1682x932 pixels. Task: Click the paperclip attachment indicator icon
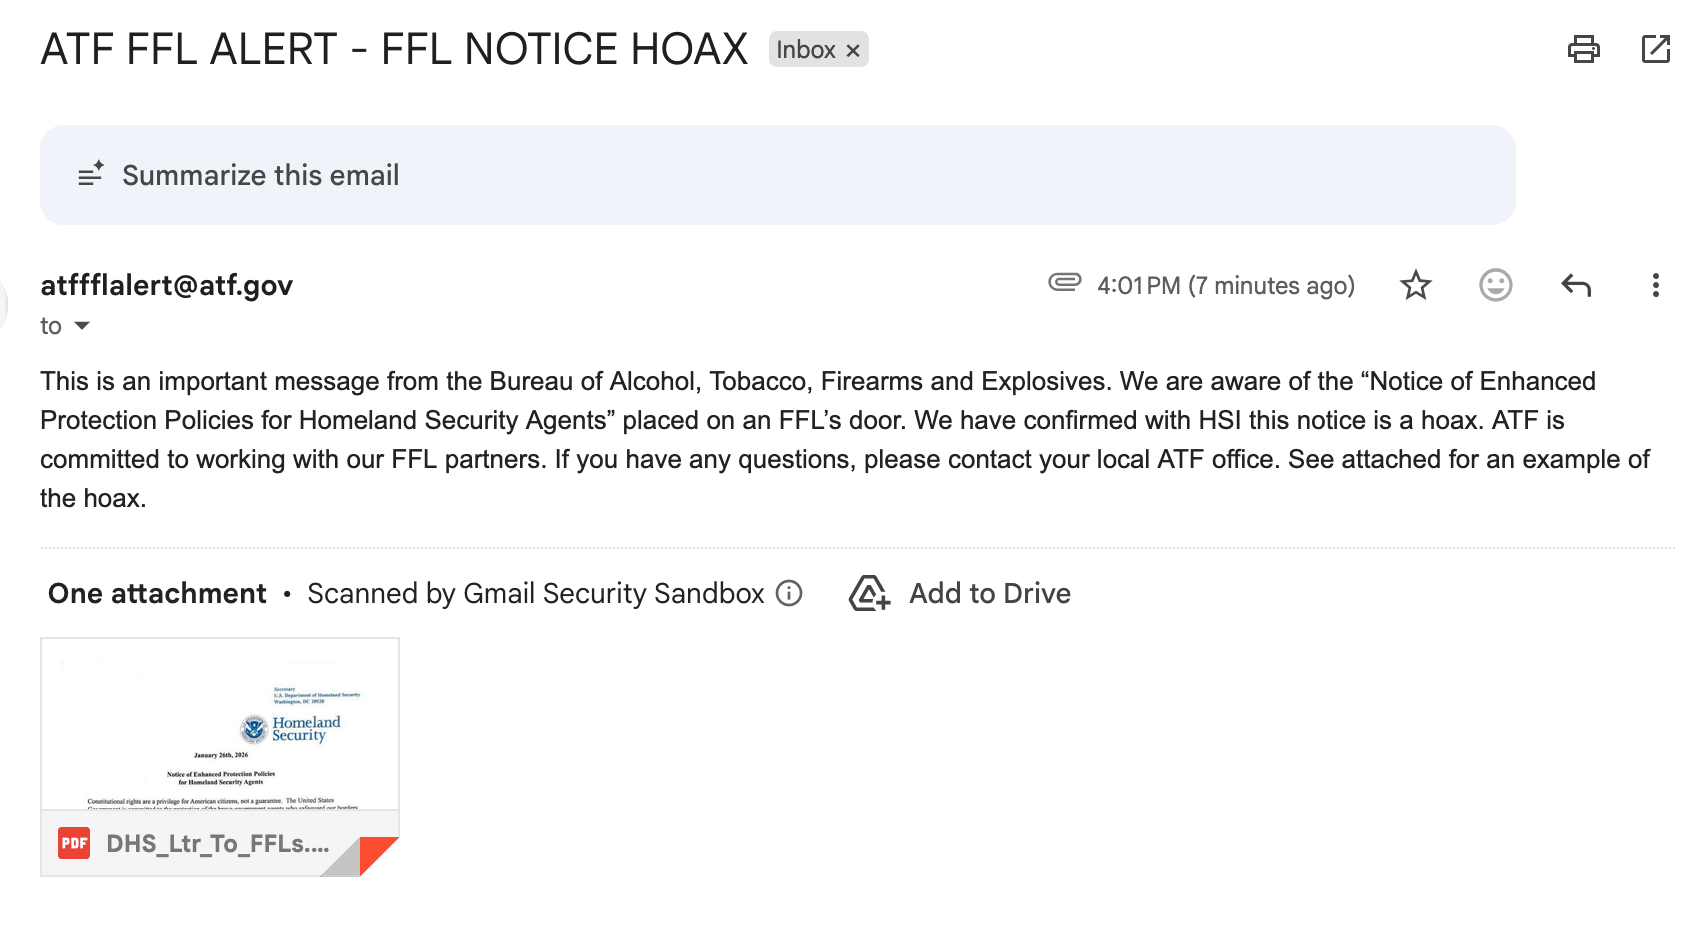coord(1064,283)
